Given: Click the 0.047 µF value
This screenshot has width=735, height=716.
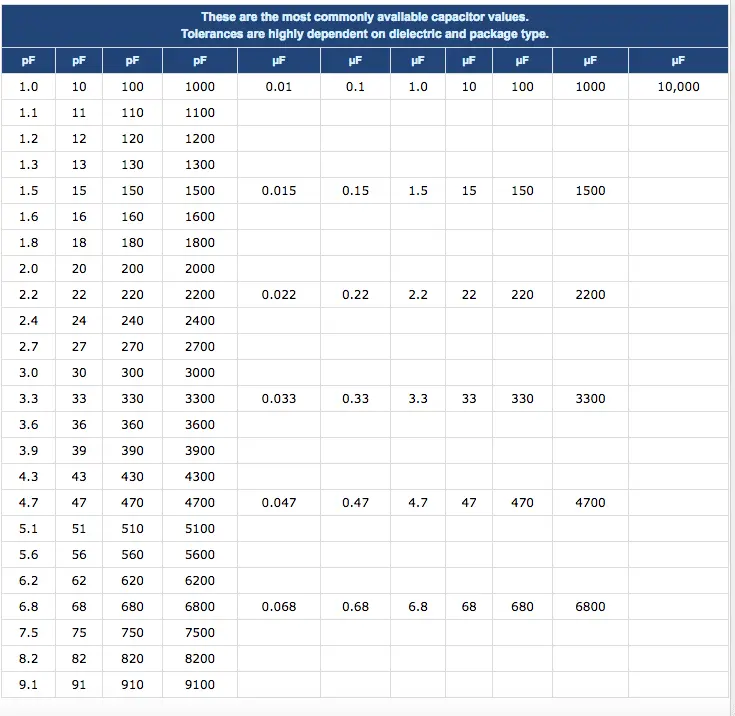Looking at the screenshot, I should click(x=279, y=503).
